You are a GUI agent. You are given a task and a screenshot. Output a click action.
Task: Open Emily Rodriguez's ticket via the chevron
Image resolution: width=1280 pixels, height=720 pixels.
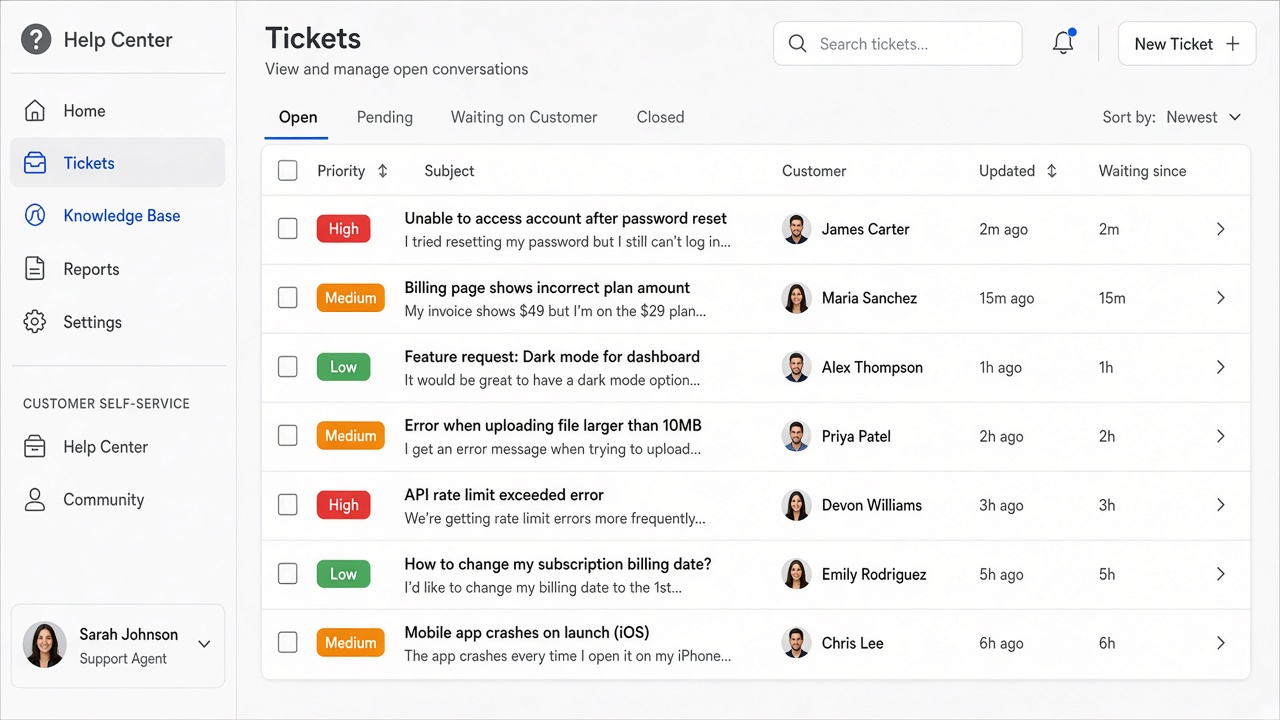(1220, 574)
